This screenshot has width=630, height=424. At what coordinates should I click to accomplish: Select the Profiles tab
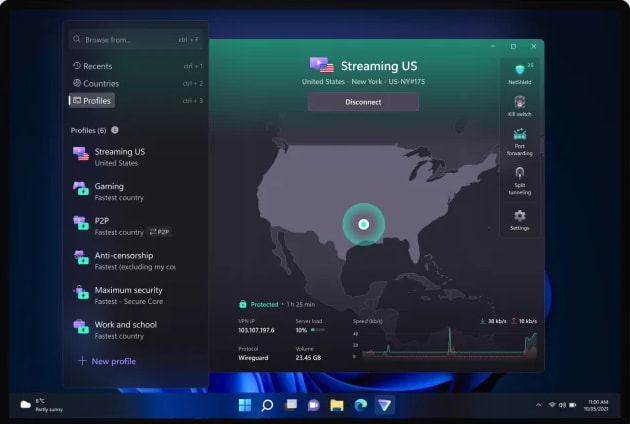point(92,100)
